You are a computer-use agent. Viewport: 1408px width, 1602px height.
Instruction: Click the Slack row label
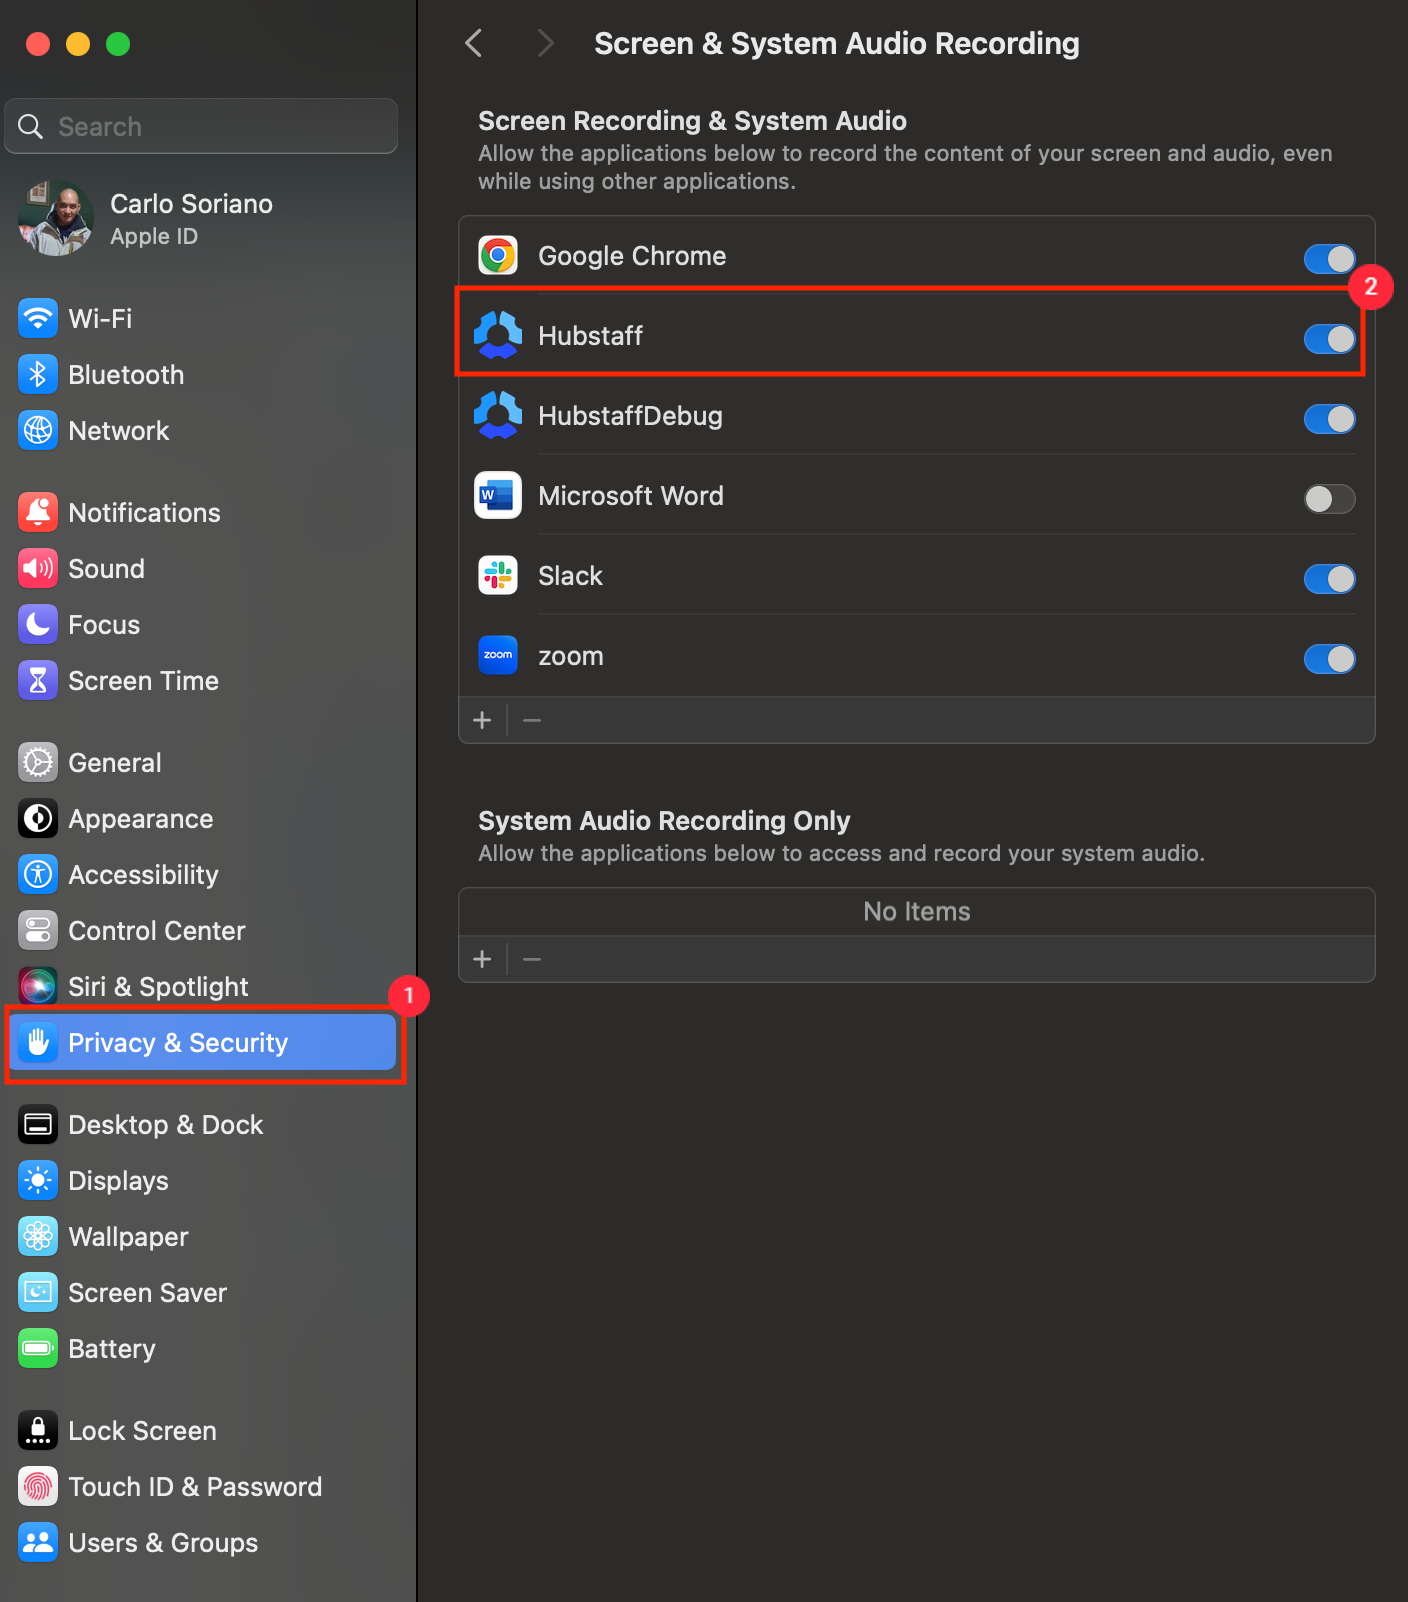tap(570, 576)
